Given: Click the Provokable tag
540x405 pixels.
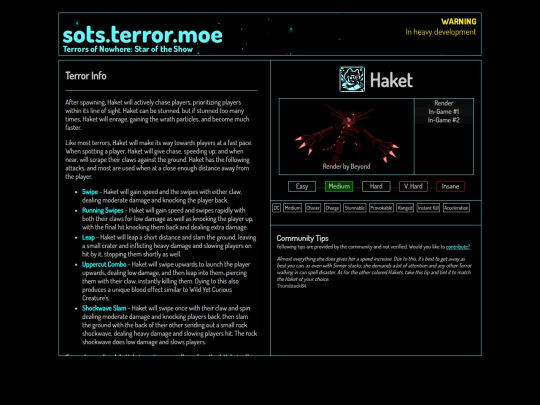Looking at the screenshot, I should click(381, 208).
